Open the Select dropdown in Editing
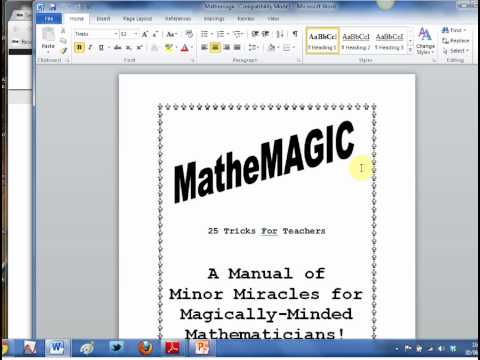The height and width of the screenshot is (360, 480). coord(455,51)
